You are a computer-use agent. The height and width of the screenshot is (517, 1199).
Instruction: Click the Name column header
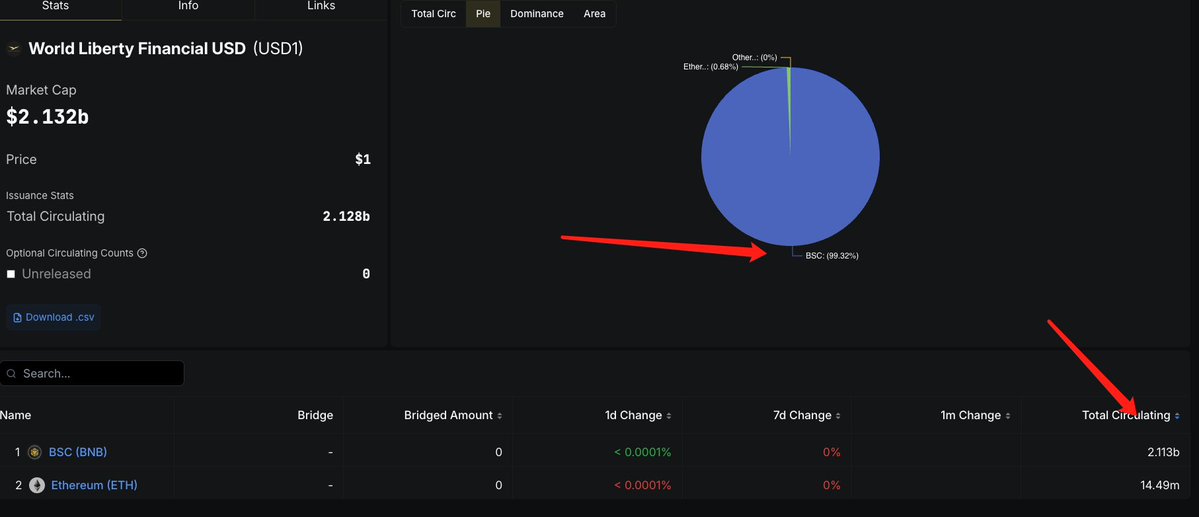[x=15, y=415]
